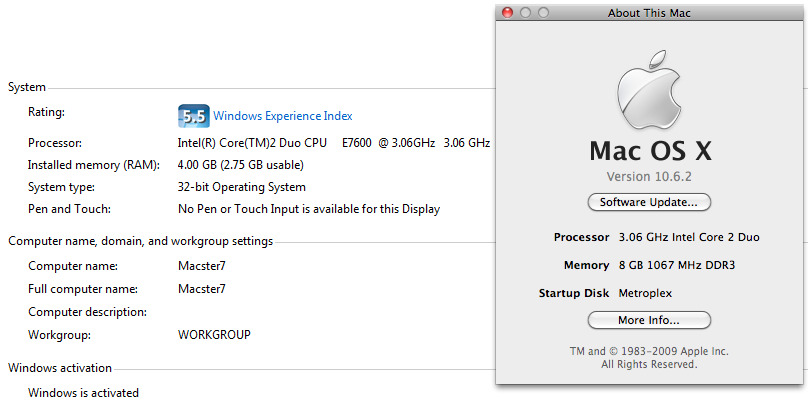
Task: Click the full computer name value Macster7
Action: (x=201, y=289)
